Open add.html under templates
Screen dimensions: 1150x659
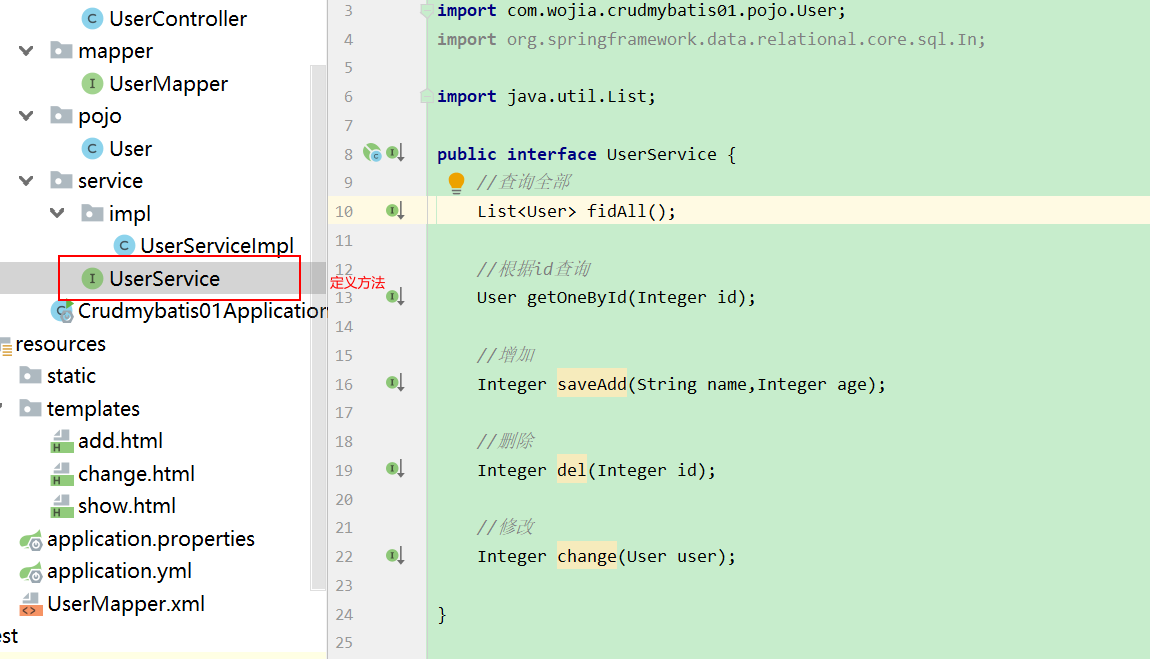[120, 441]
